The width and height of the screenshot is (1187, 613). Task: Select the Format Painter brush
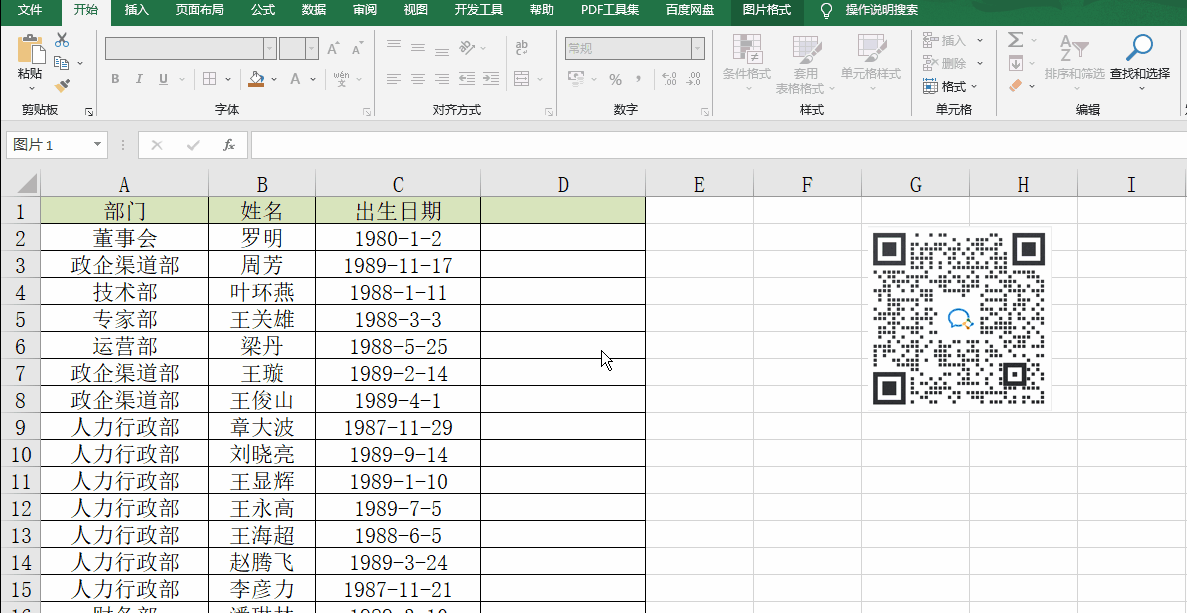tap(62, 86)
